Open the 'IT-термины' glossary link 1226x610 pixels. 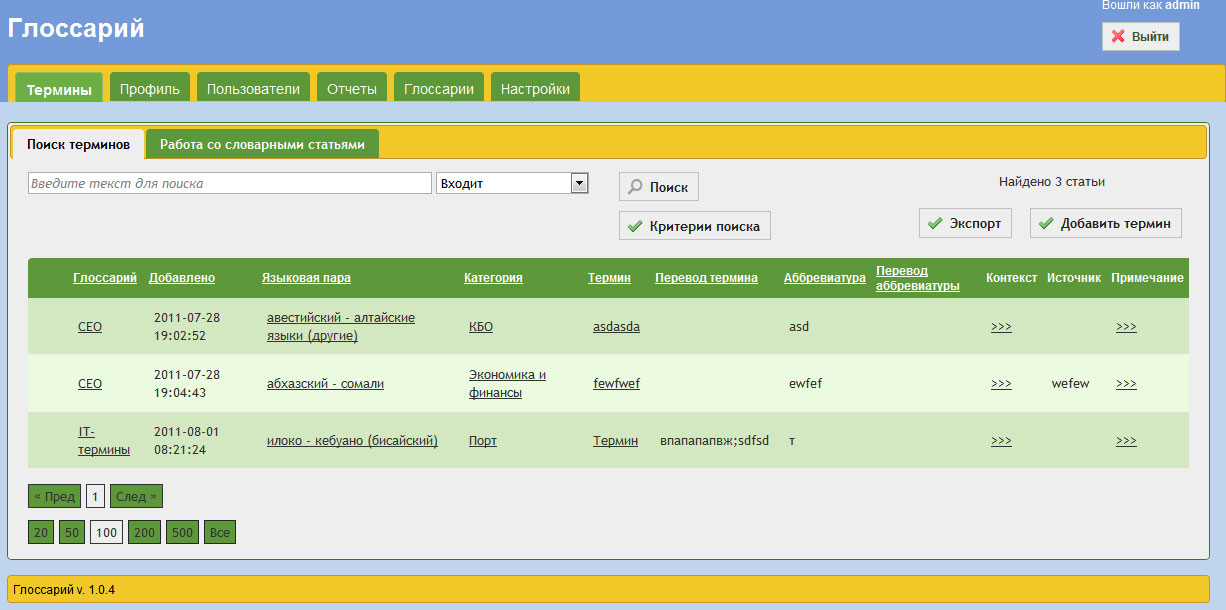click(104, 440)
